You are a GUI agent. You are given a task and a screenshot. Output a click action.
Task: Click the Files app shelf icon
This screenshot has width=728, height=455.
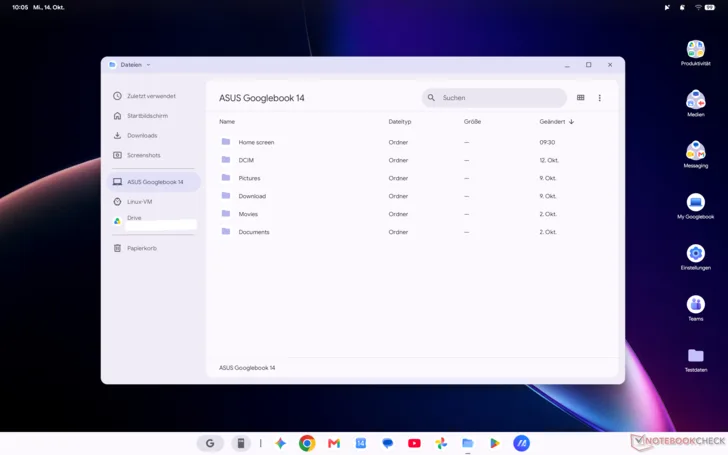point(468,443)
